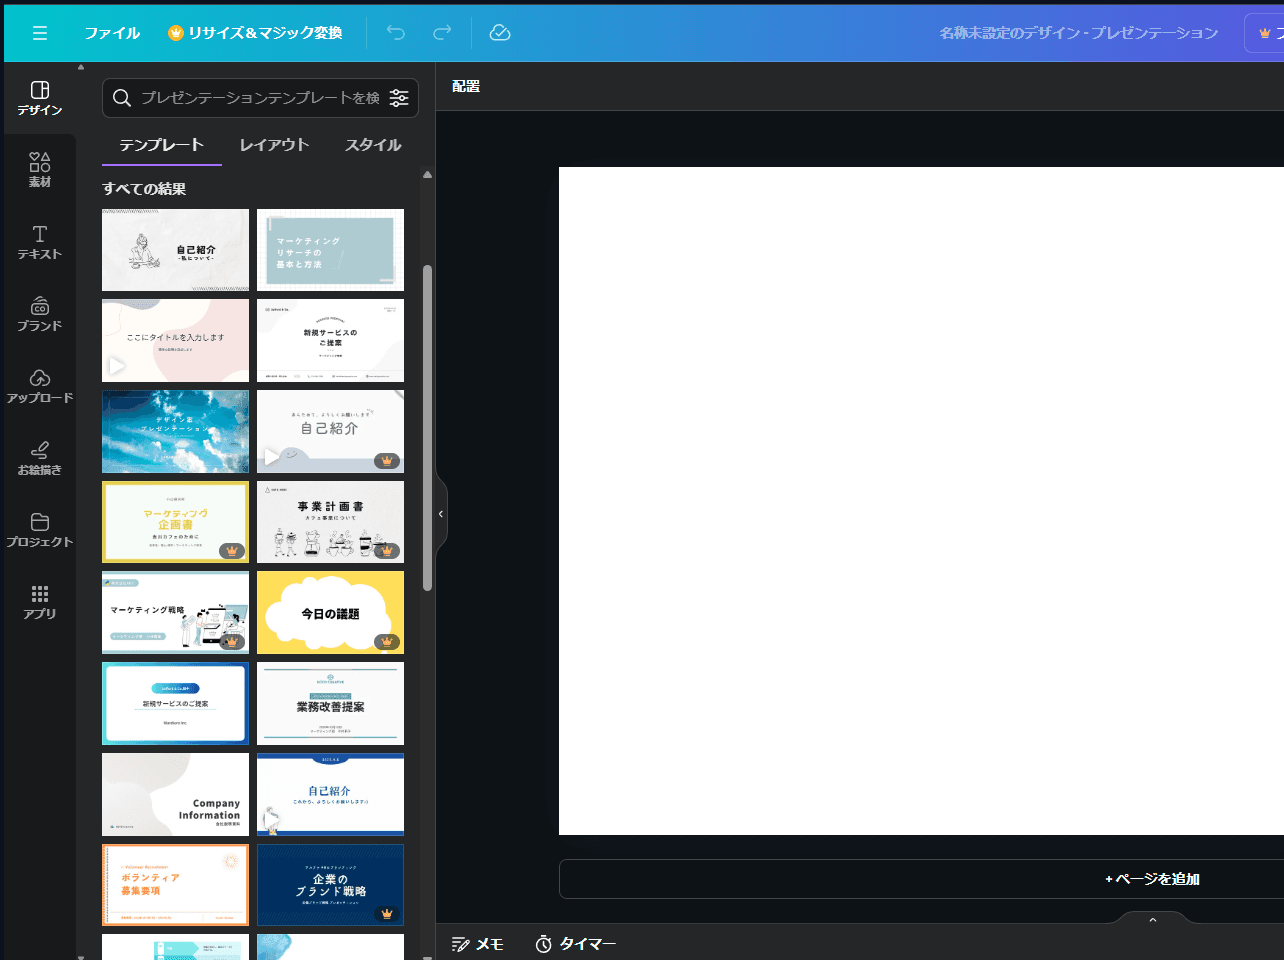The width and height of the screenshot is (1284, 960).
Task: Click the cloud save status icon
Action: 500,33
